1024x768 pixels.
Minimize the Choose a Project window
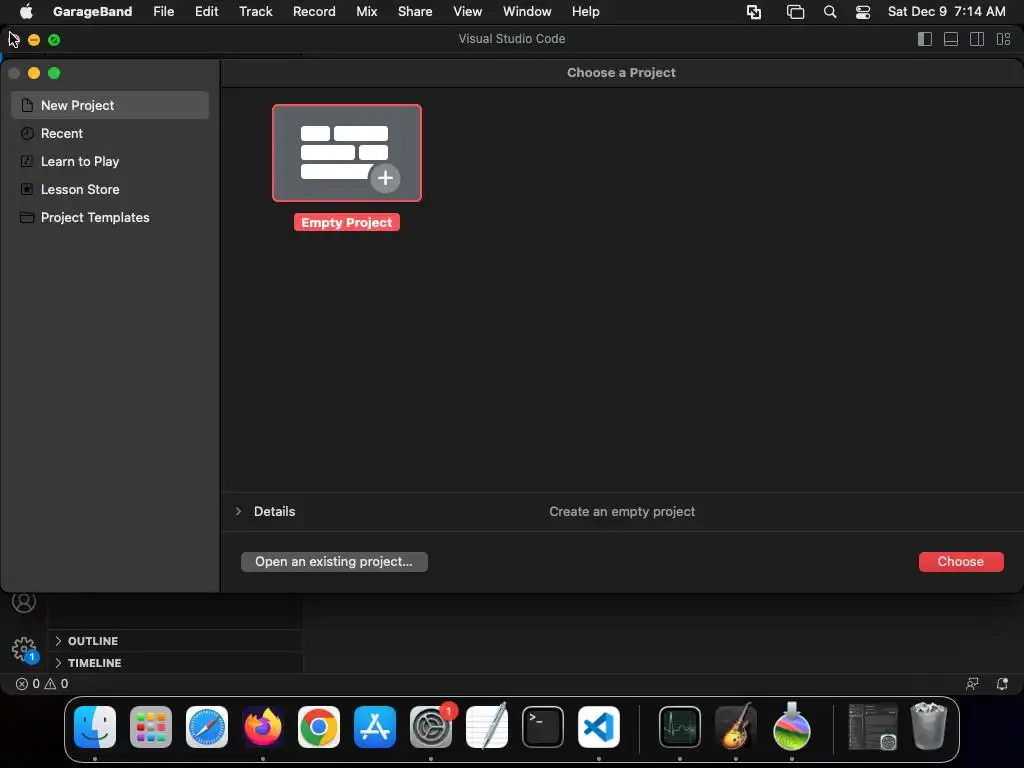tap(34, 73)
